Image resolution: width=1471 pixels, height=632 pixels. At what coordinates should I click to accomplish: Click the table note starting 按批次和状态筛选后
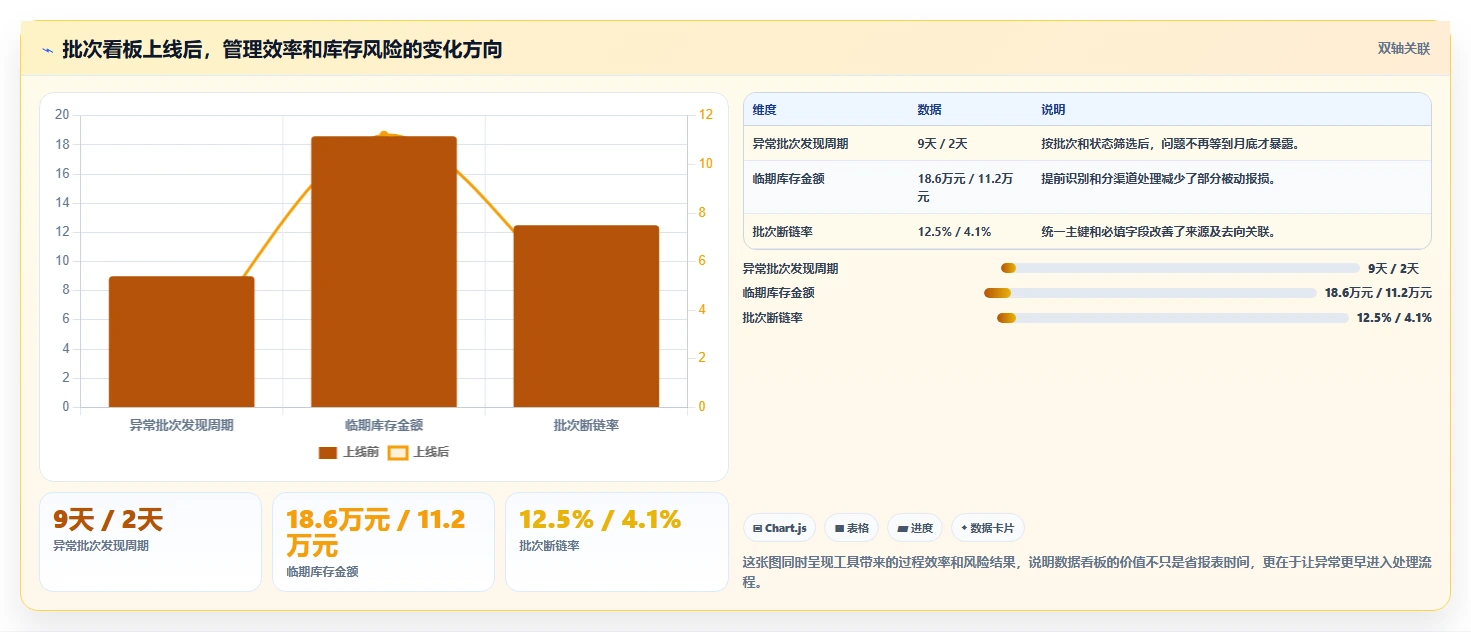click(1170, 144)
